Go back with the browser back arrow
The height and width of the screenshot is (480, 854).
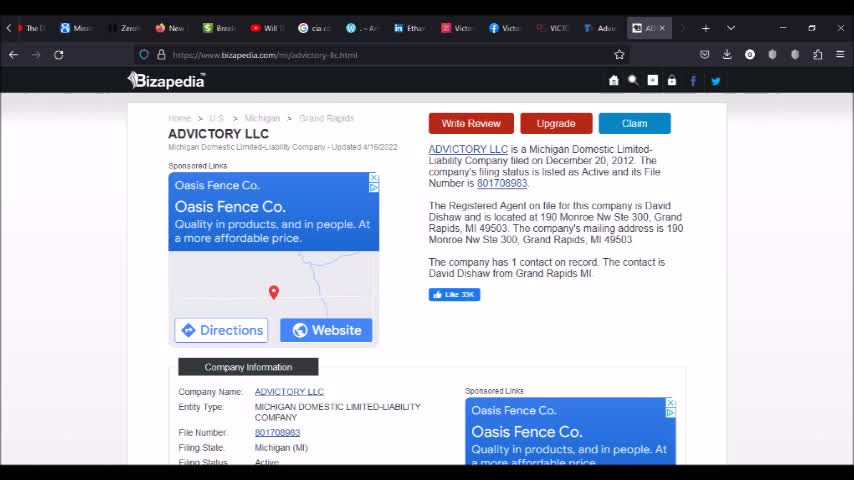coord(14,54)
